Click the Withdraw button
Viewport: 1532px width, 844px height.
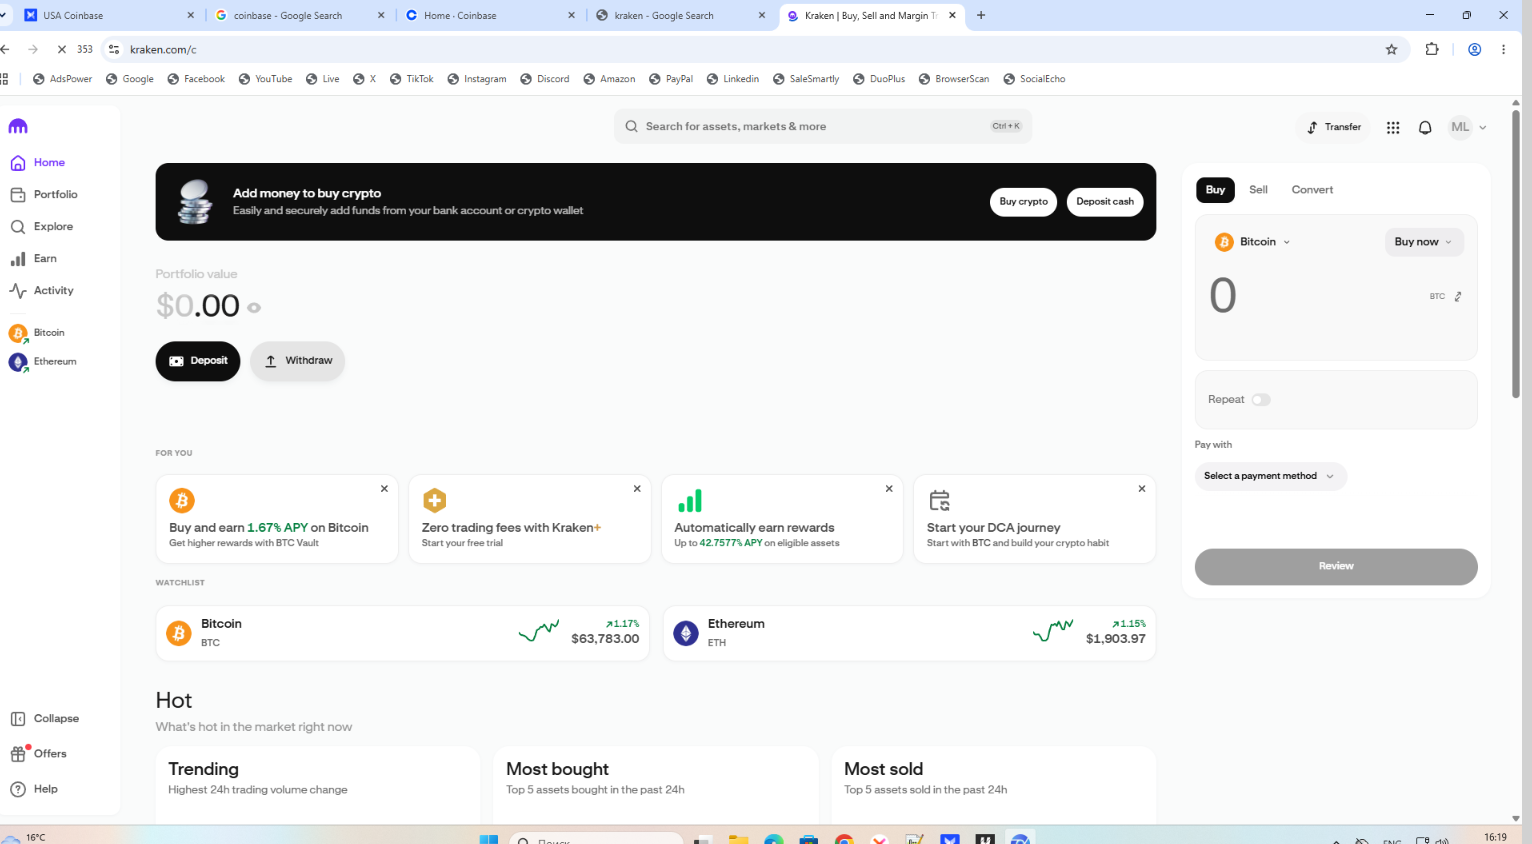298,361
